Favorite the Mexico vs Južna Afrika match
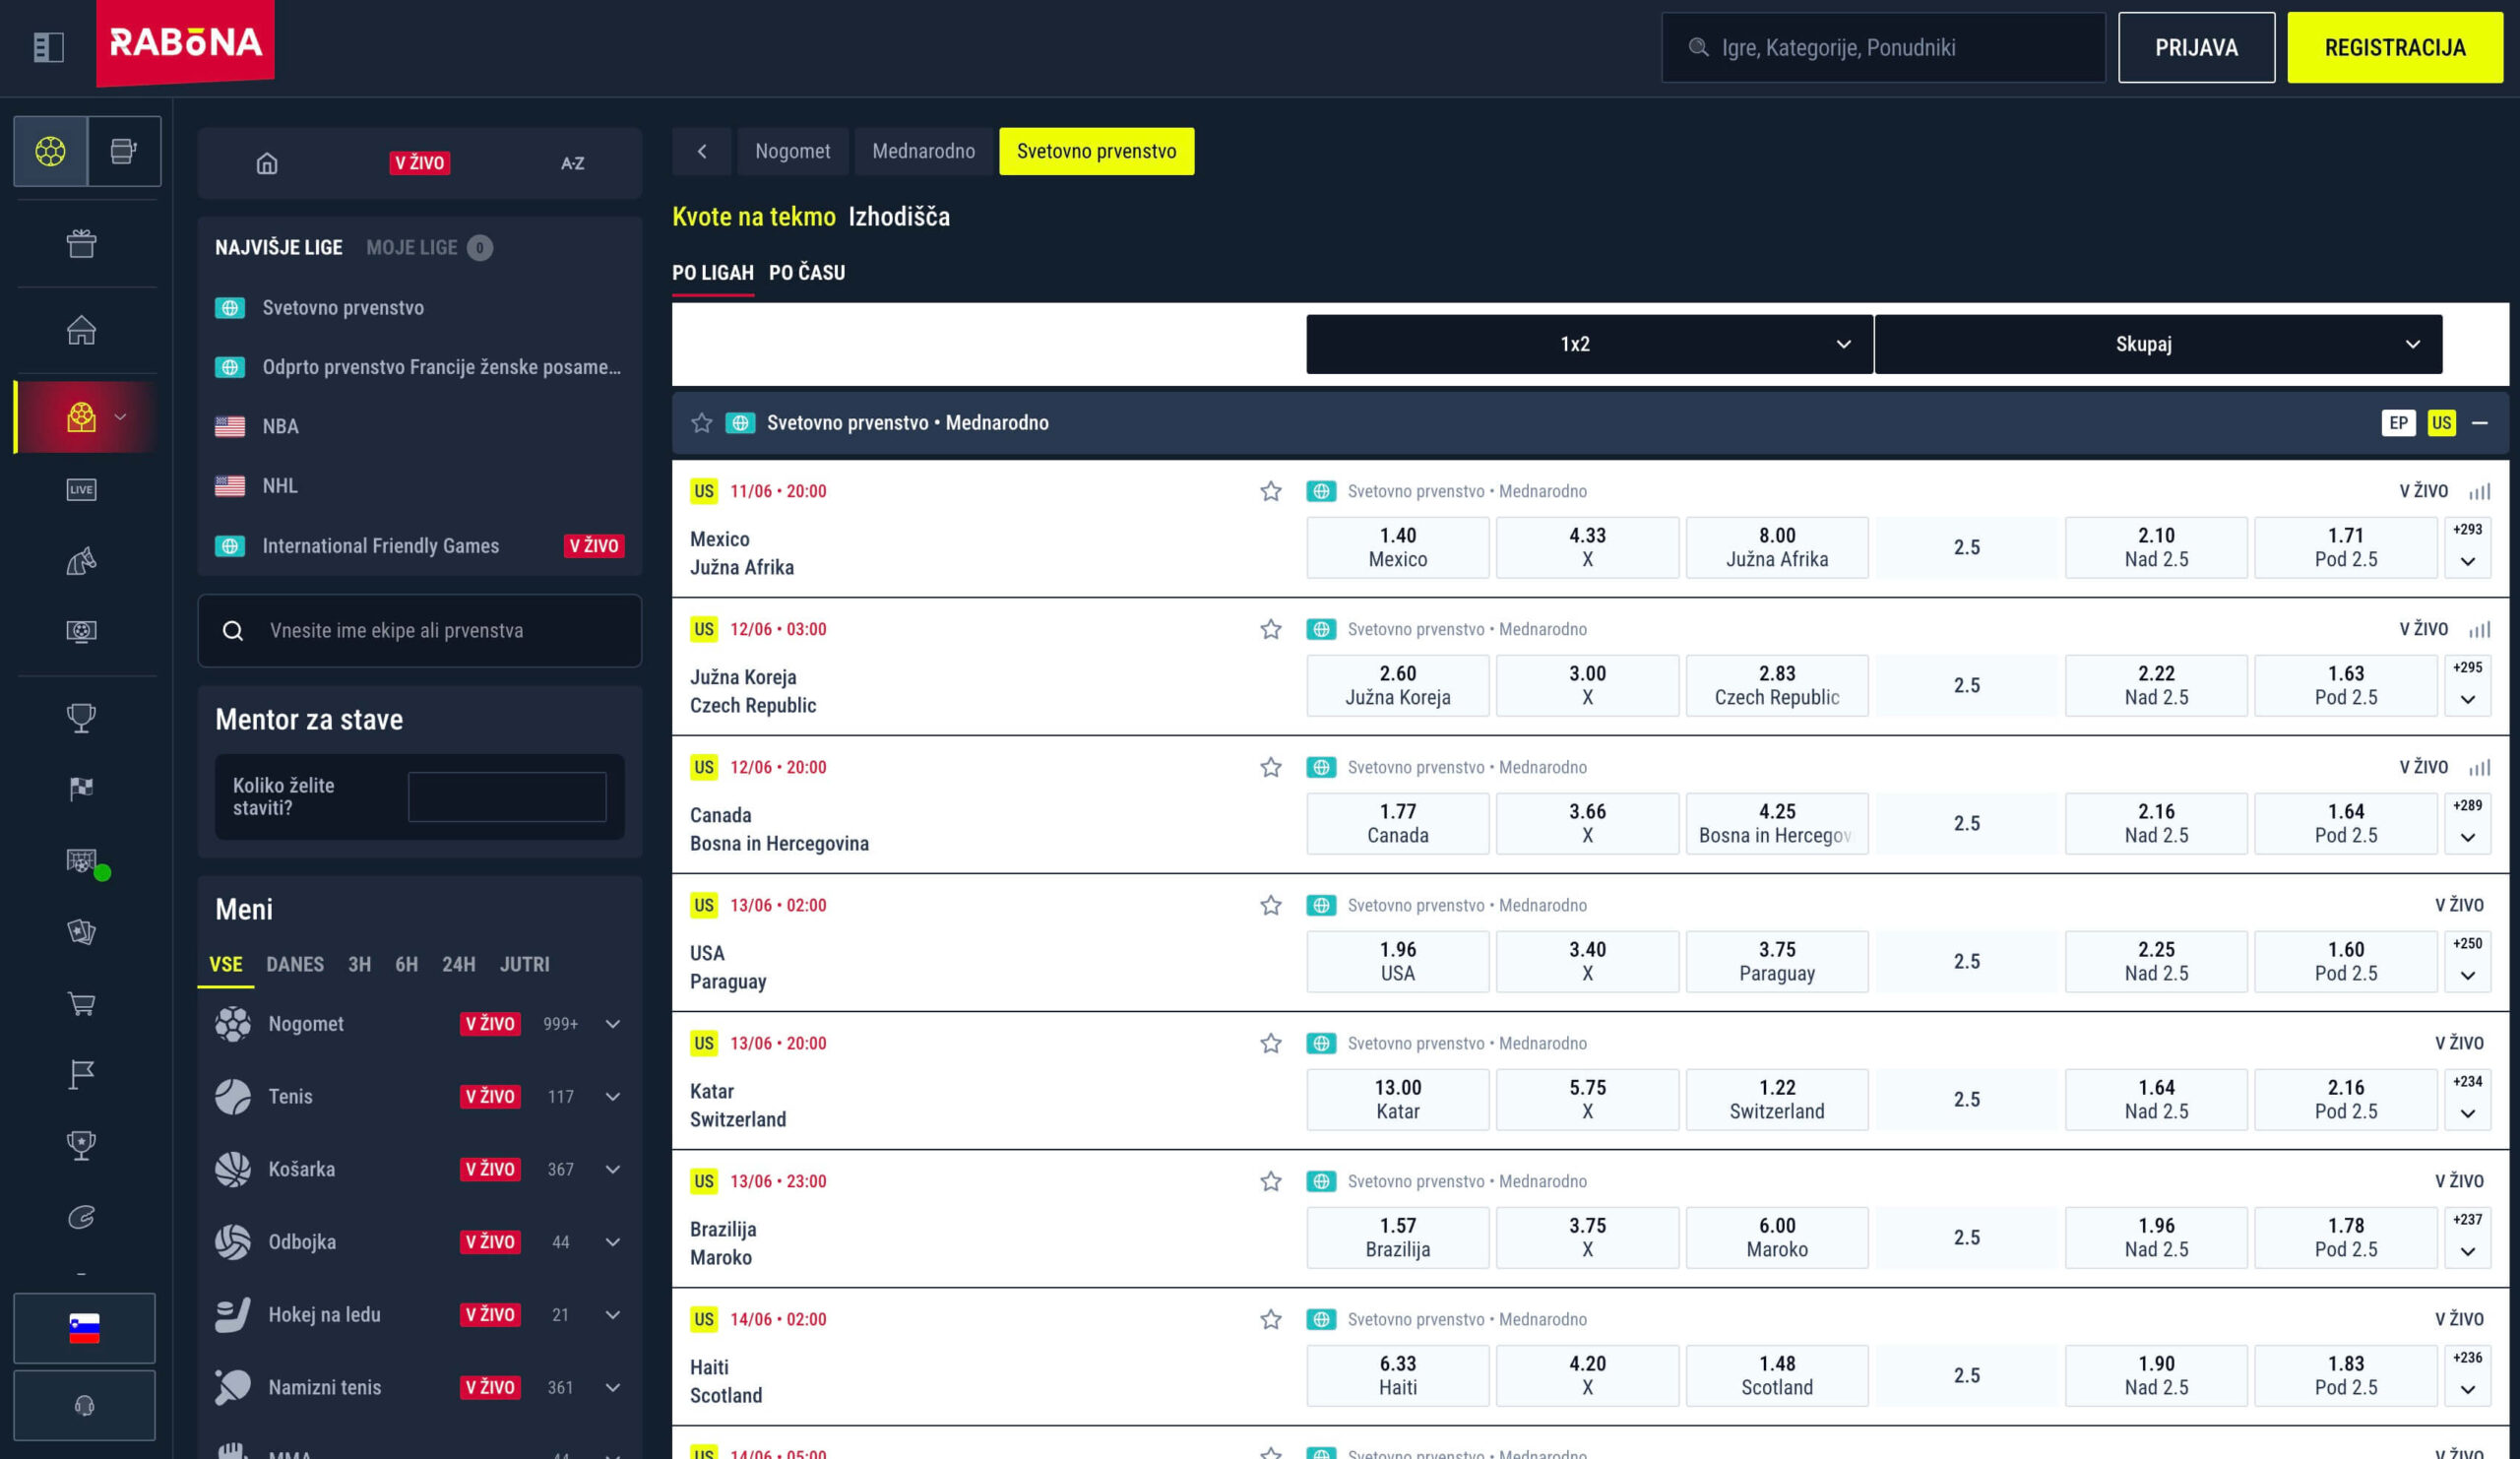 [1271, 491]
